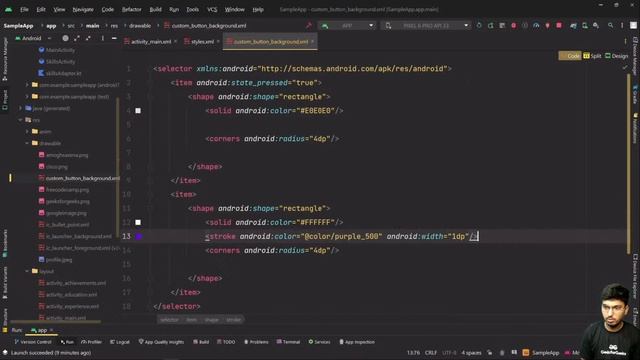This screenshot has height=360, width=640.
Task: Open the Refactor menu
Action: (131, 9)
